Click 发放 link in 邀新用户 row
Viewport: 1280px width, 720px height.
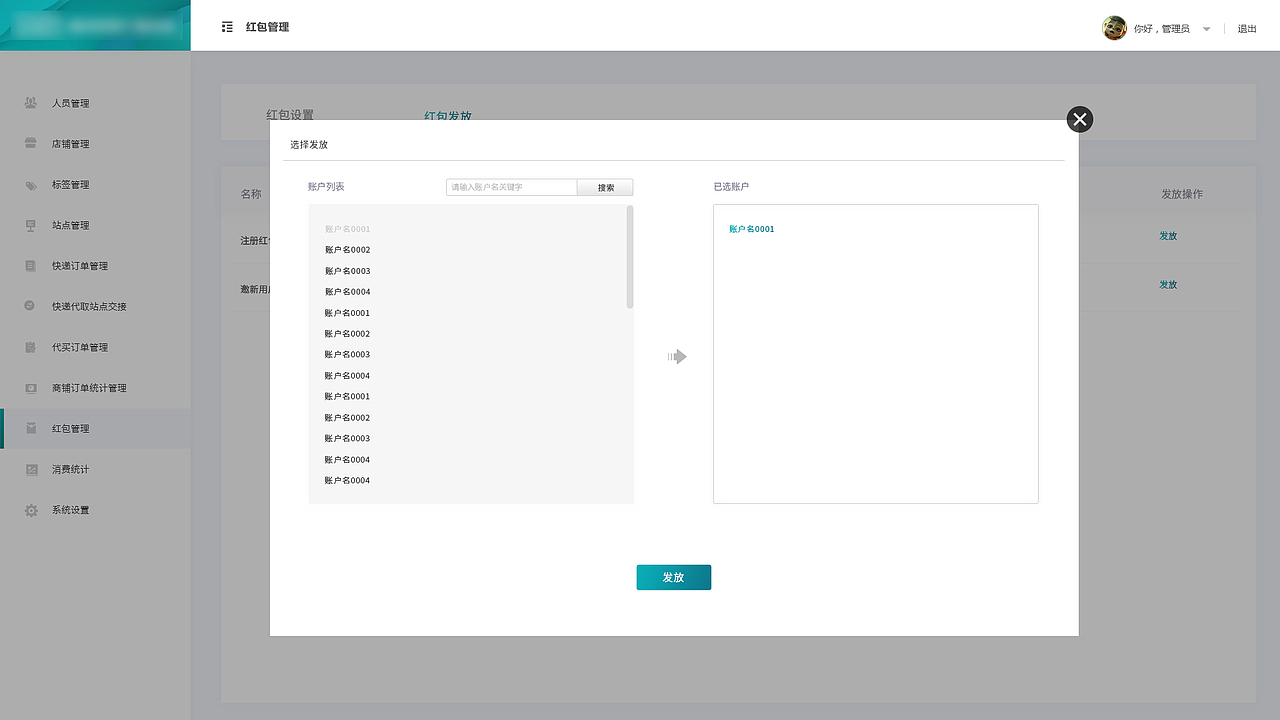pyautogui.click(x=1168, y=285)
